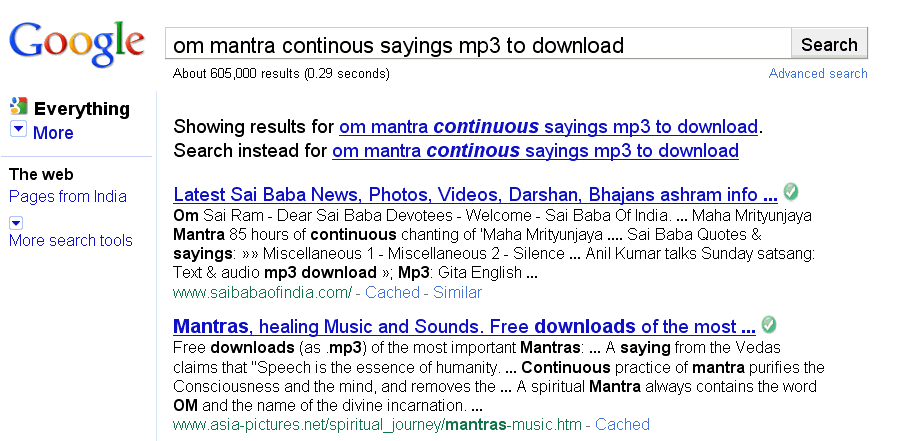Select Pages from India filter
This screenshot has width=914, height=441.
[x=68, y=196]
